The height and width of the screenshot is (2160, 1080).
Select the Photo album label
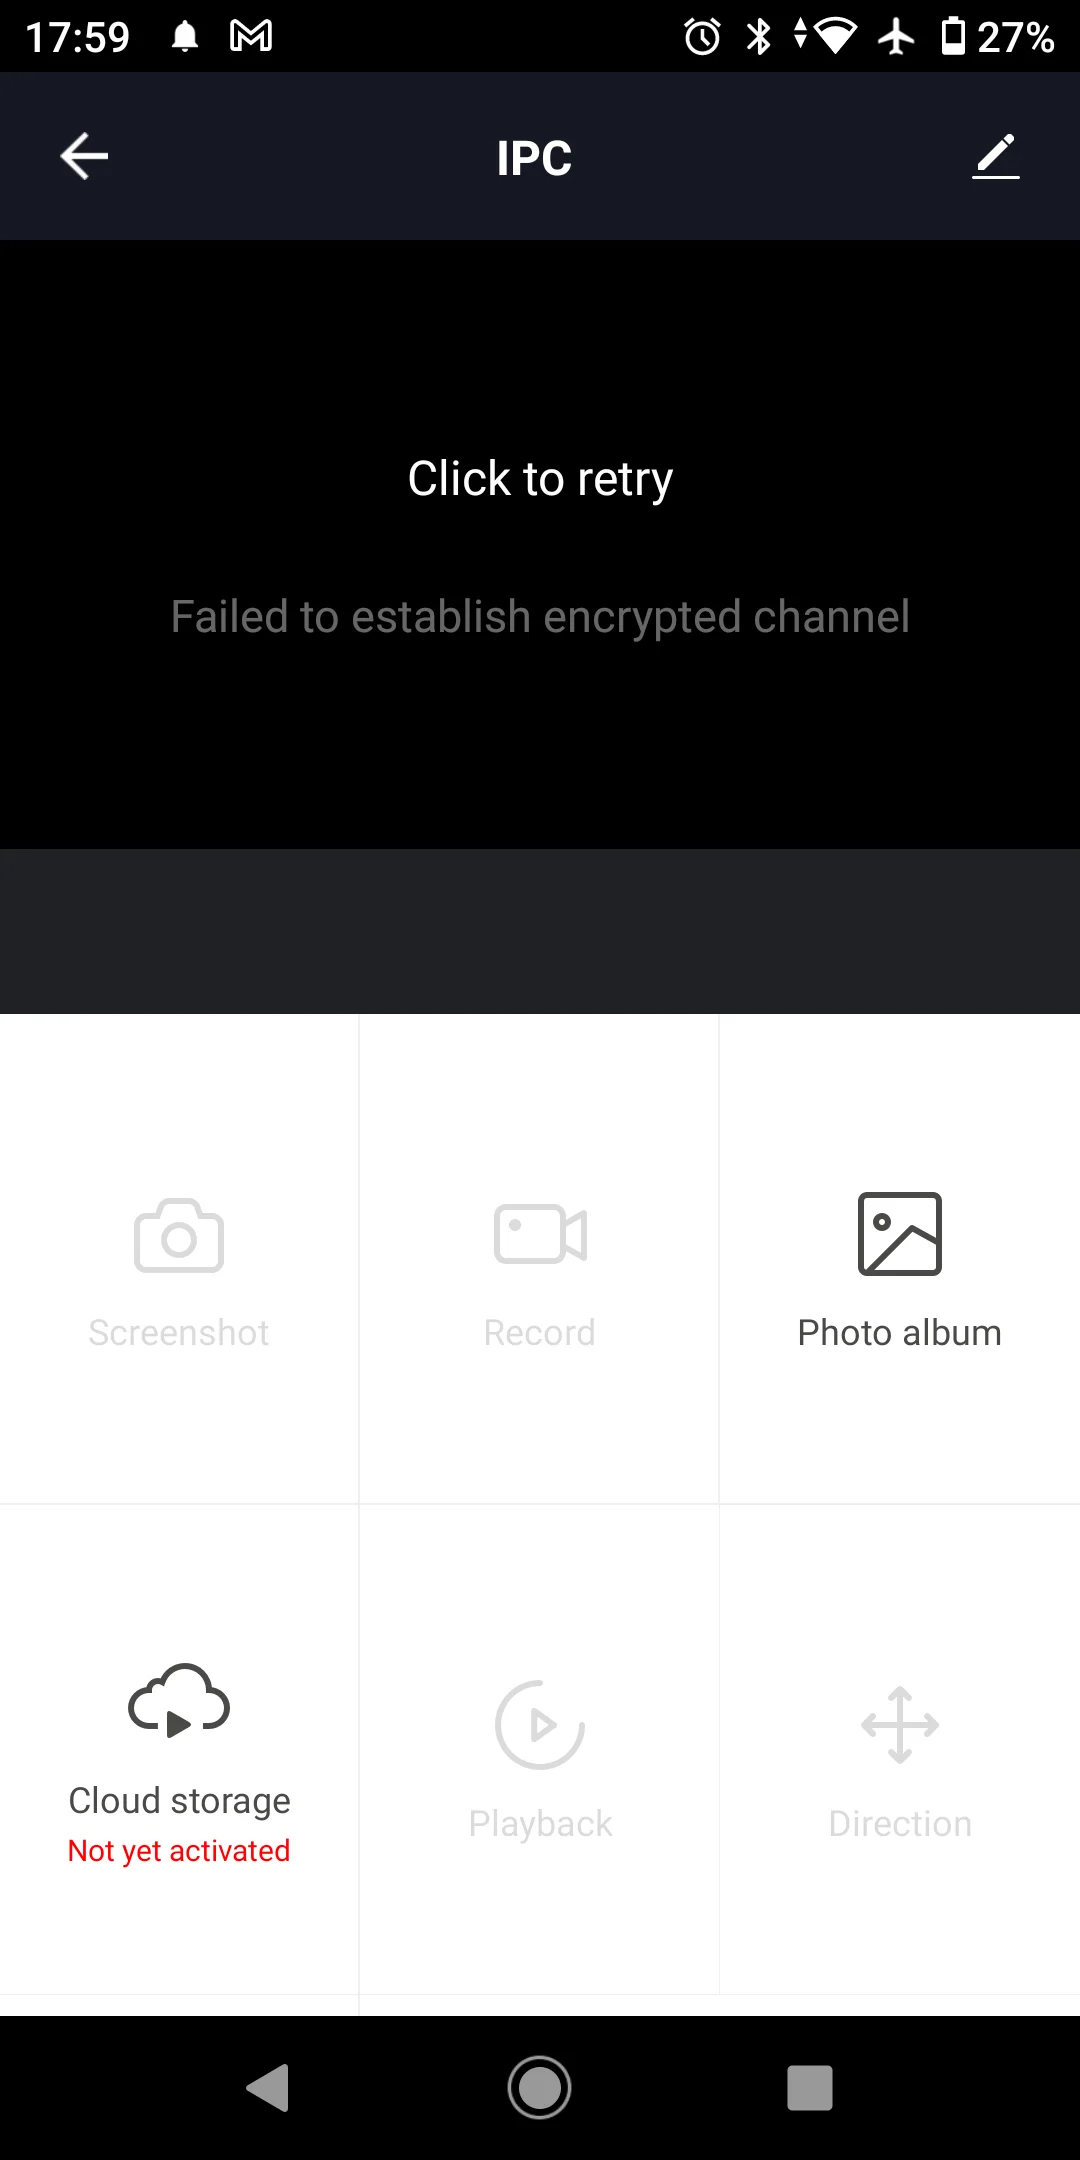click(900, 1333)
